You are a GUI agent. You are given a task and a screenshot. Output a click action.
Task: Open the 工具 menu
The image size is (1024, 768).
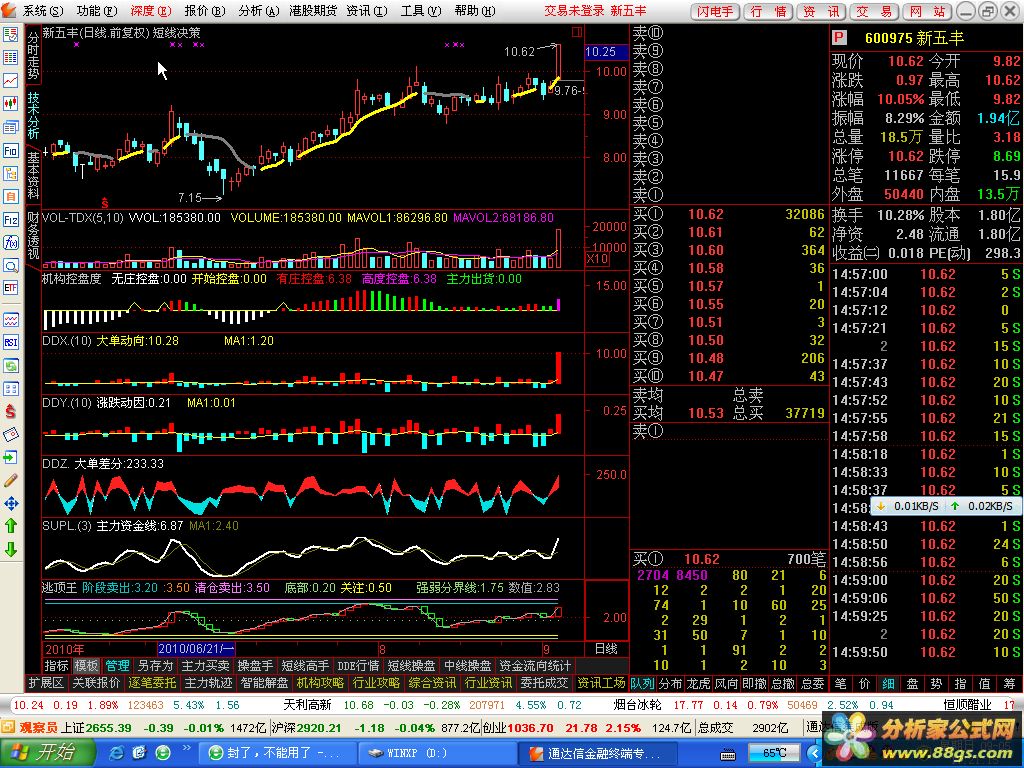[x=421, y=10]
